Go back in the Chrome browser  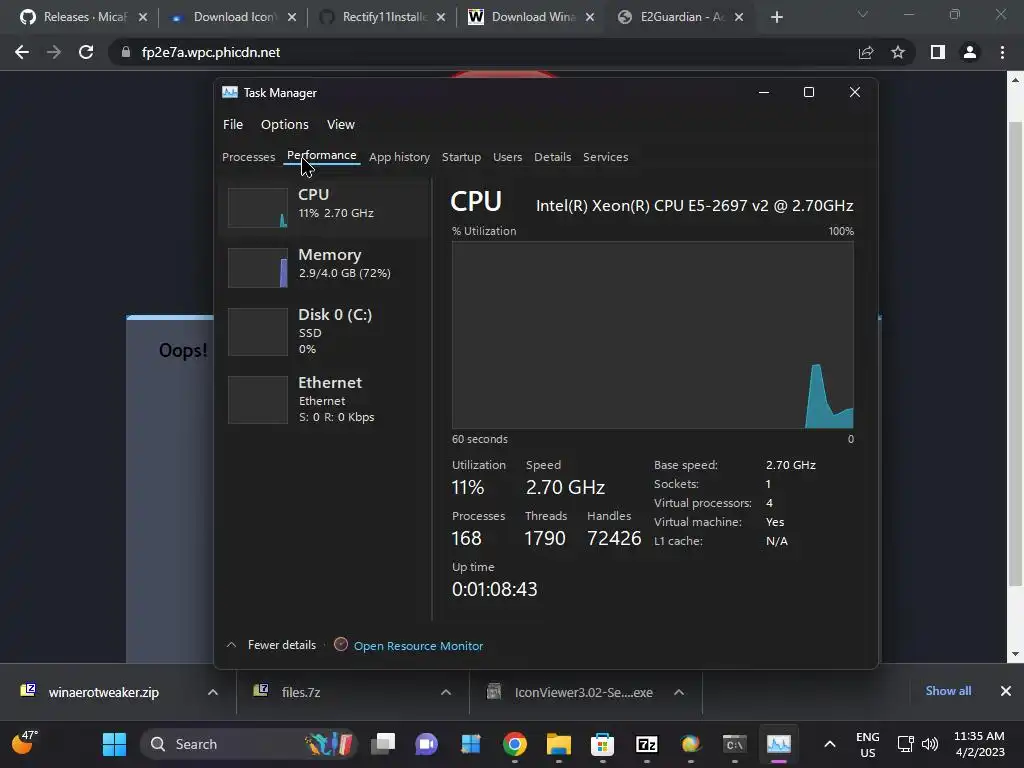(22, 52)
